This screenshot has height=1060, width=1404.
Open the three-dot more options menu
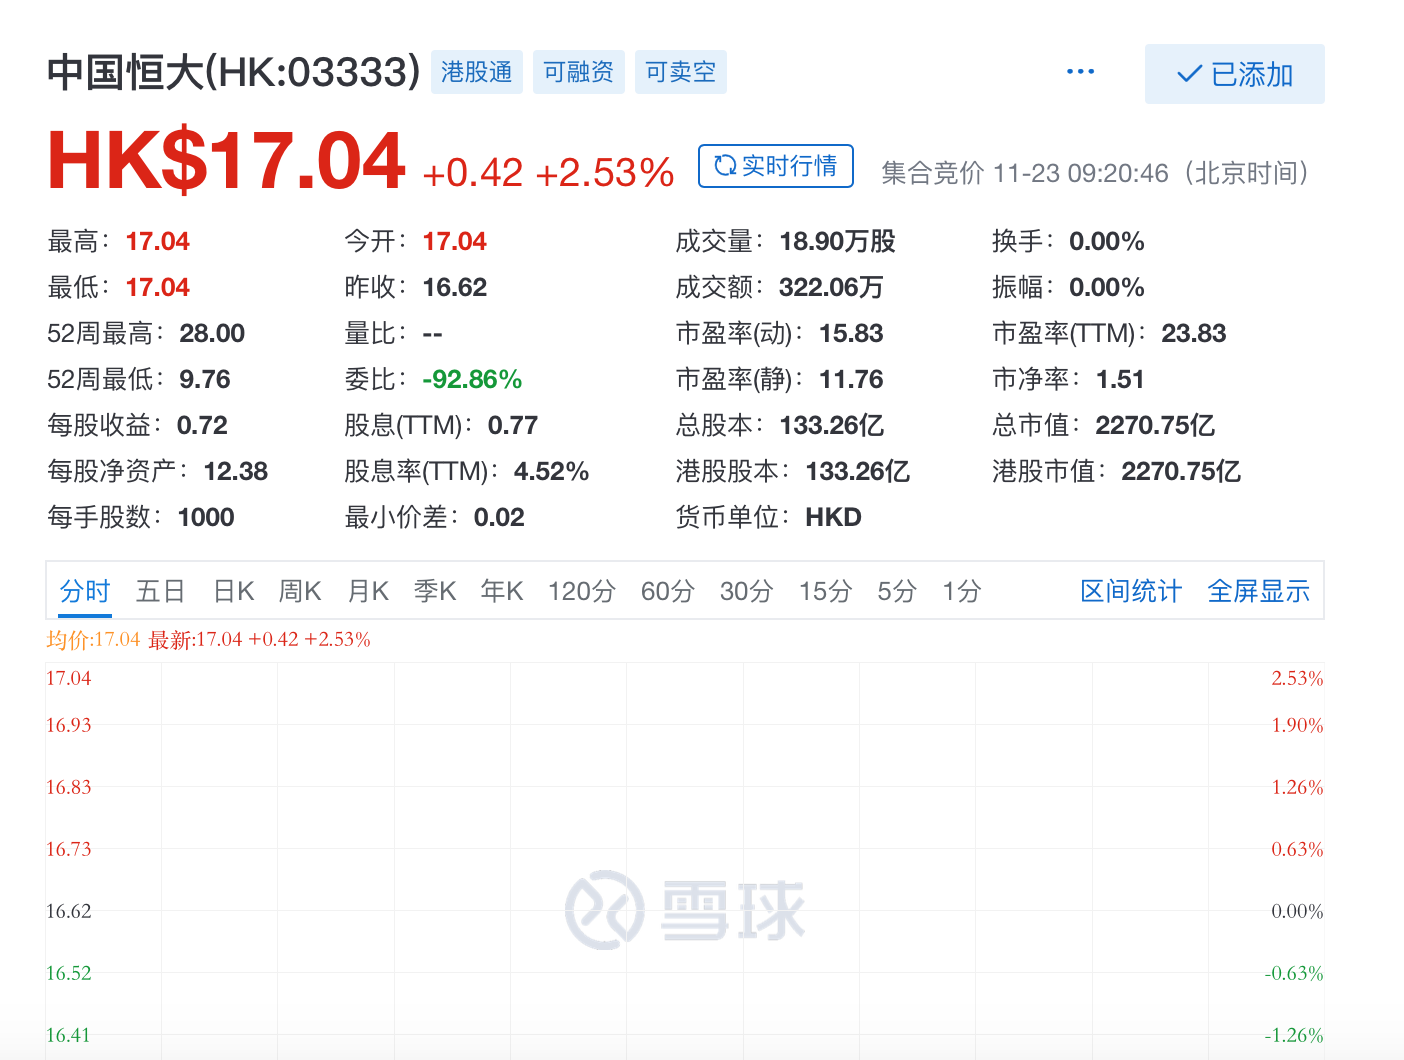point(1080,72)
